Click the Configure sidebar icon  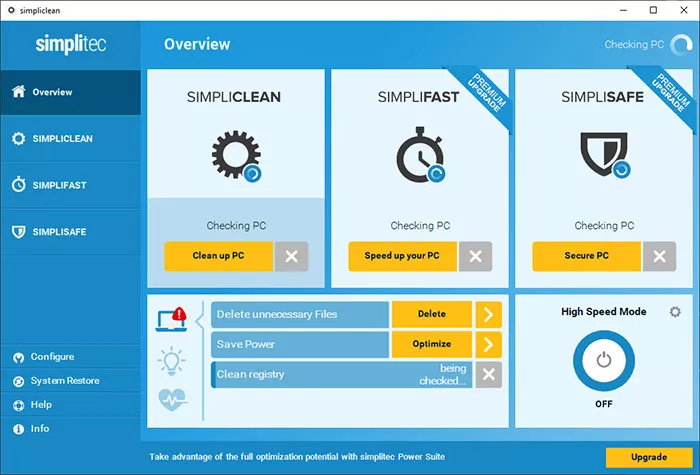(x=18, y=358)
